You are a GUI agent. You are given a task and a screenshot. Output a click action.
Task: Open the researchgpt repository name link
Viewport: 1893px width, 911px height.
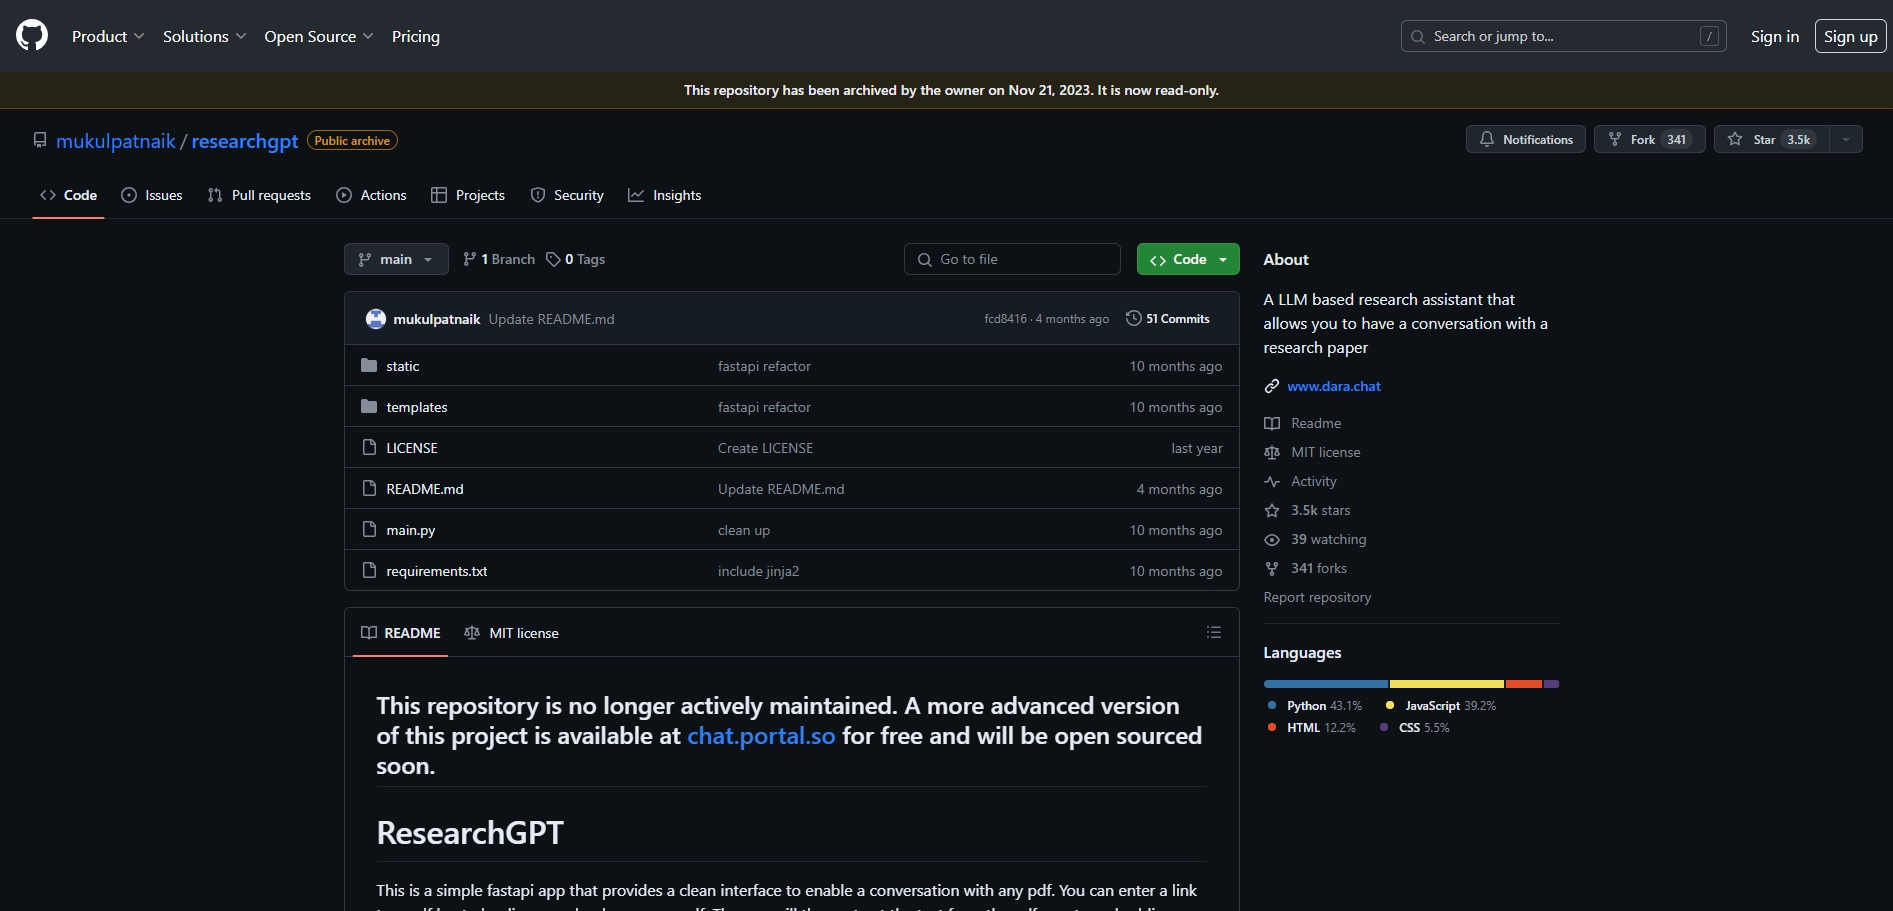(245, 141)
